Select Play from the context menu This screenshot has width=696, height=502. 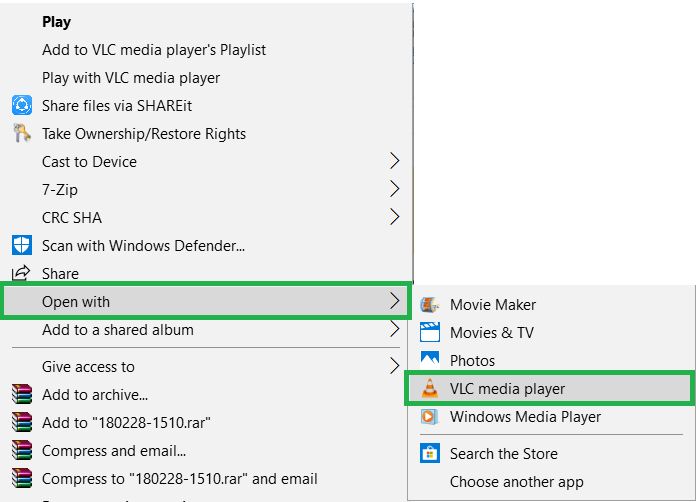point(56,22)
